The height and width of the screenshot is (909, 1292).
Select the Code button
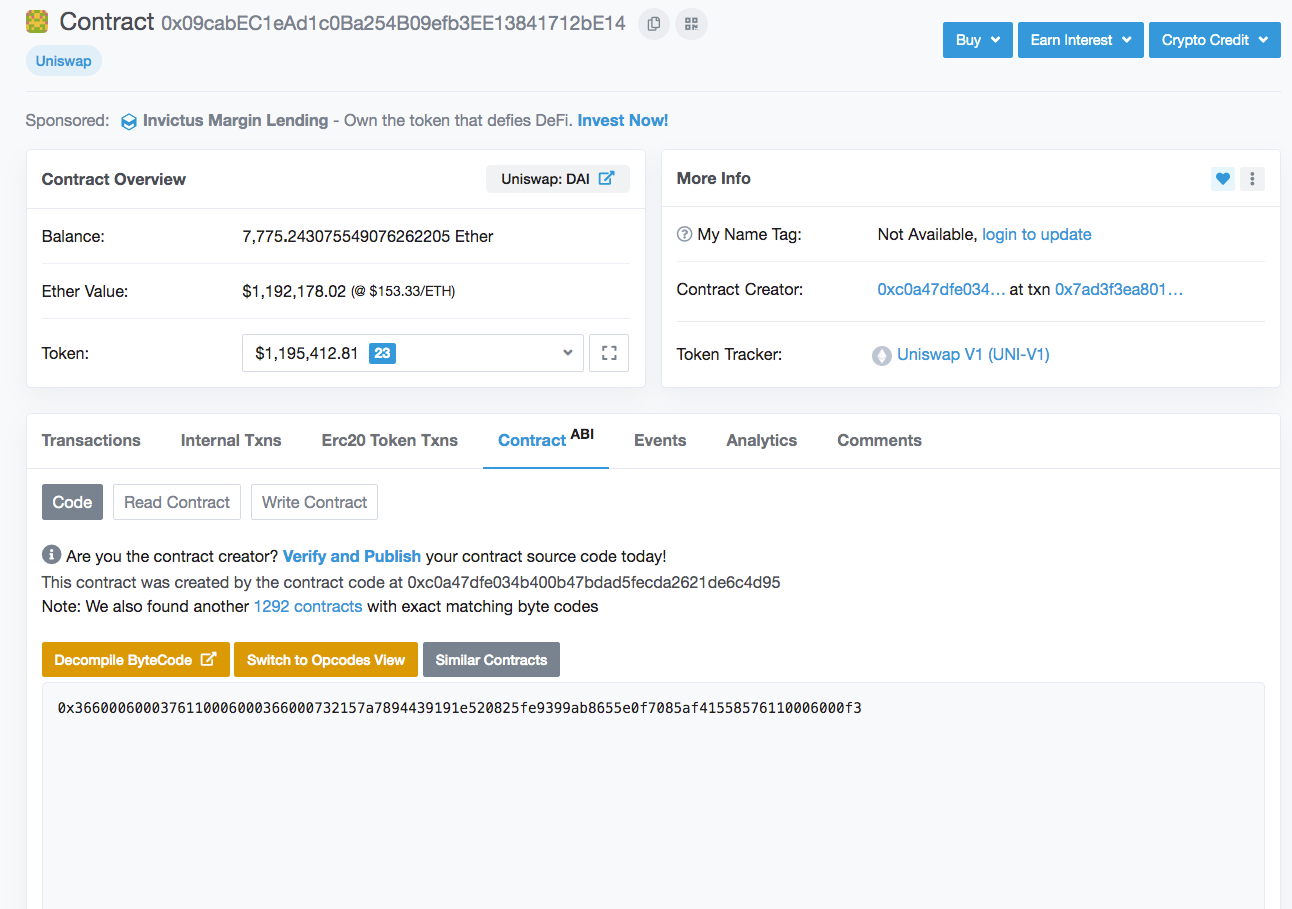point(72,502)
